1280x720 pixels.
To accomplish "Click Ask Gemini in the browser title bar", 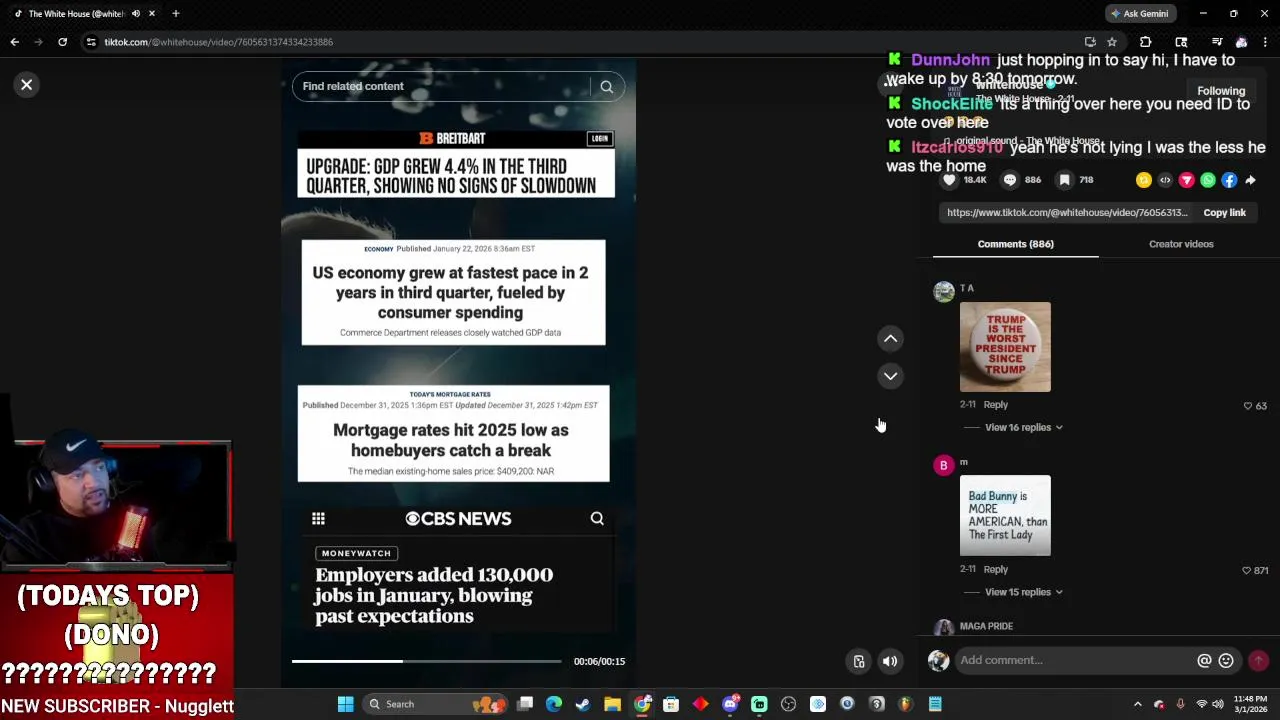I will tap(1139, 14).
